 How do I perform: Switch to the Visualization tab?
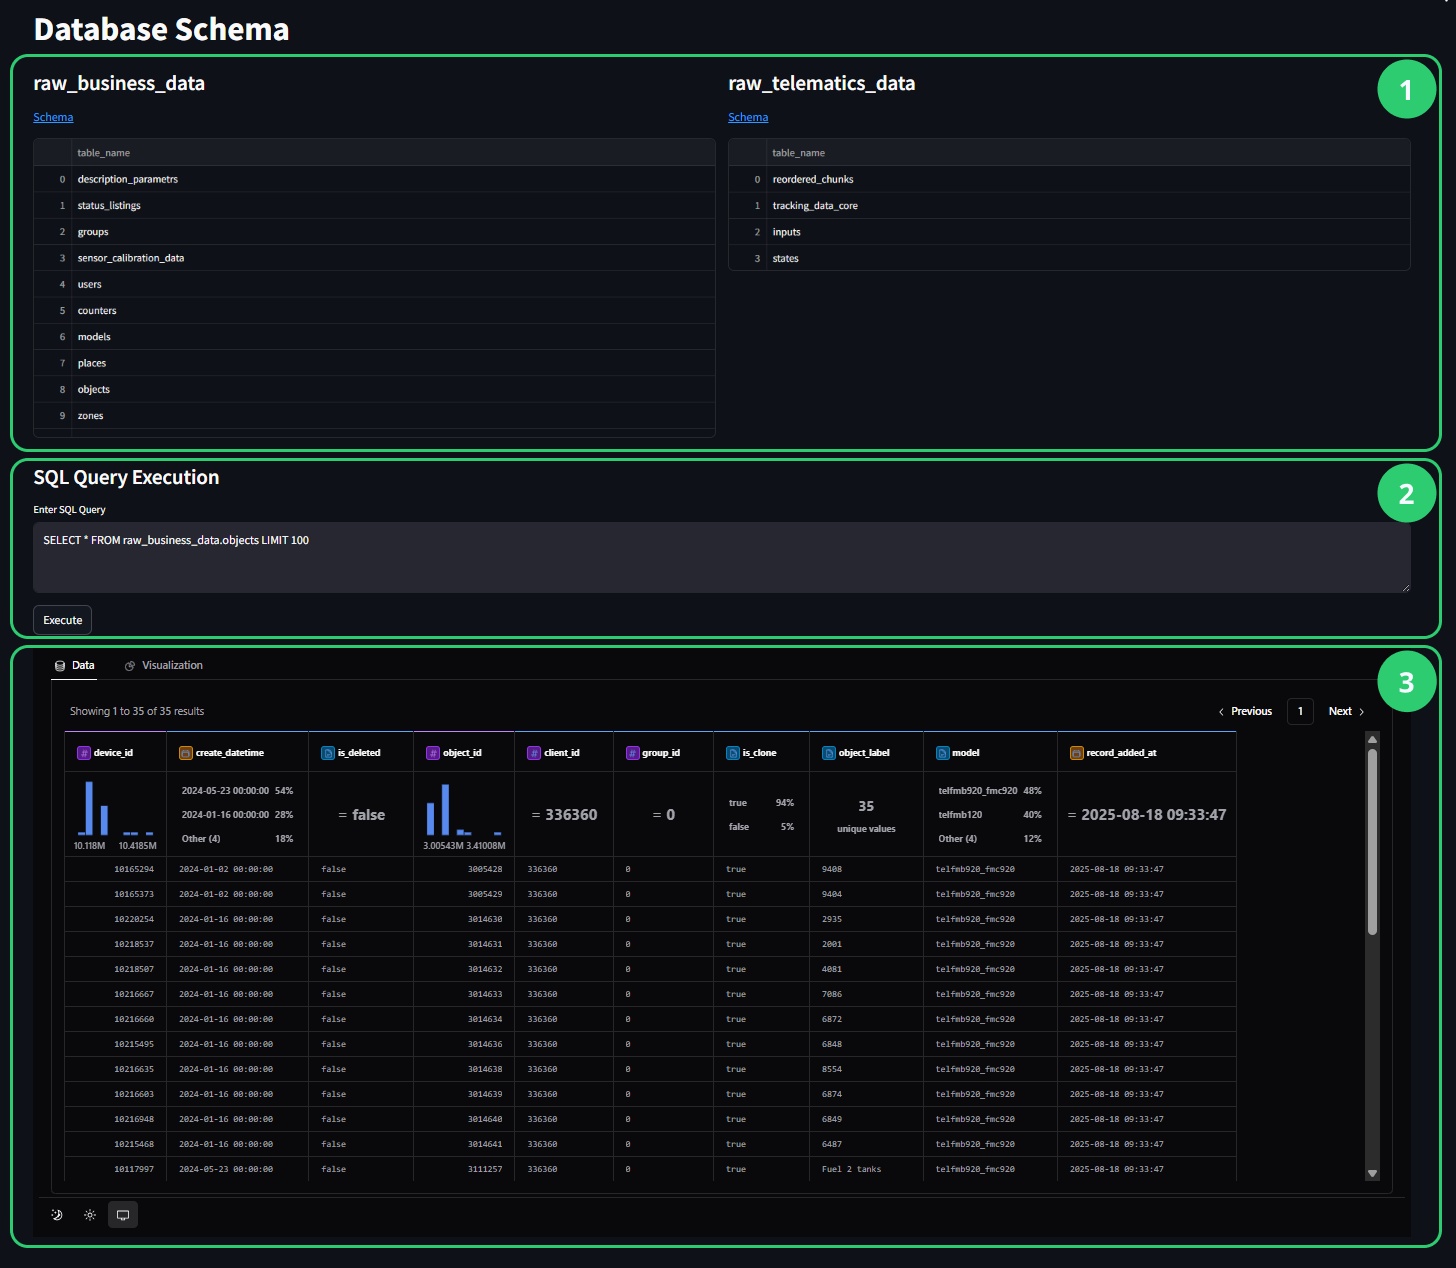(172, 664)
